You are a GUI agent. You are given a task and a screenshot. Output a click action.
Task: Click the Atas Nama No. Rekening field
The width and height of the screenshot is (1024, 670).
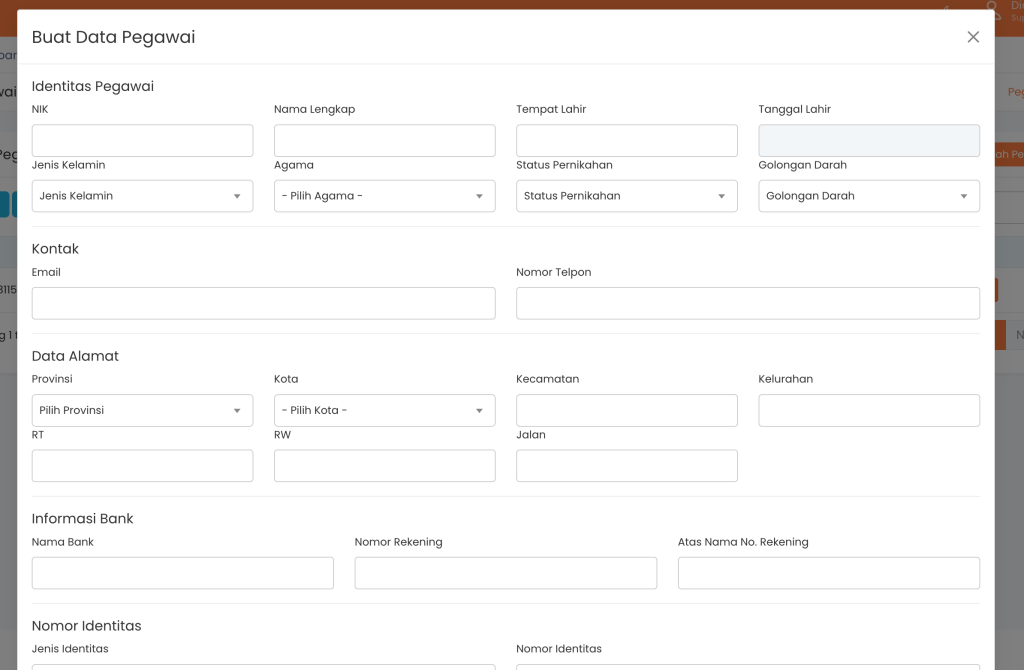(x=828, y=573)
